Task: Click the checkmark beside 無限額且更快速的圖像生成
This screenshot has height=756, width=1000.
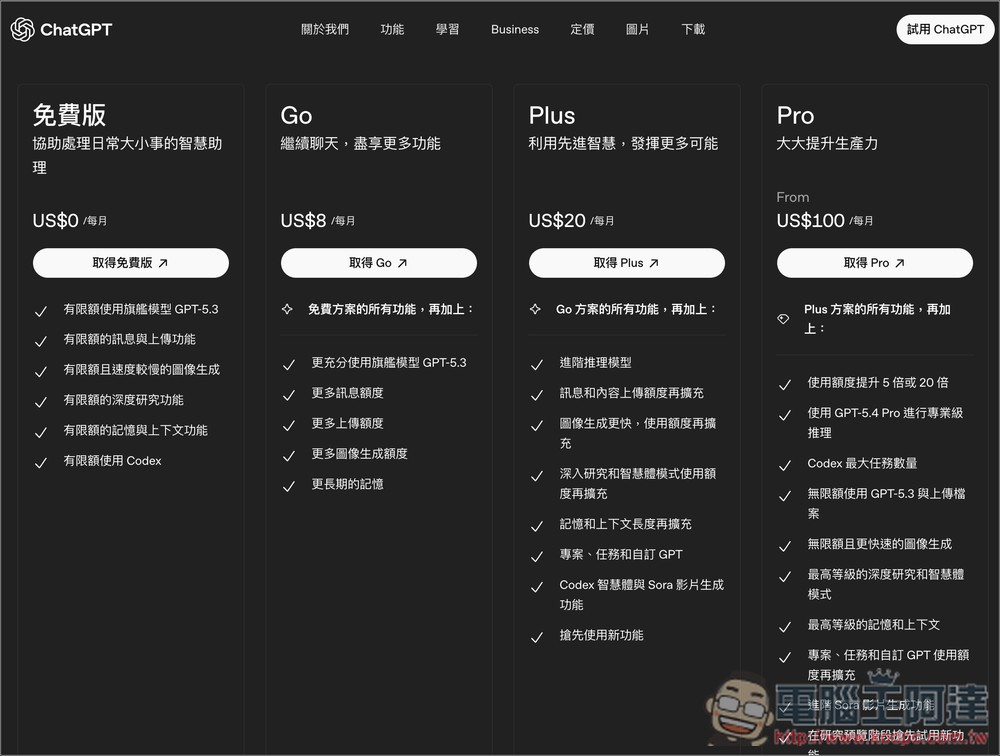Action: click(x=785, y=547)
